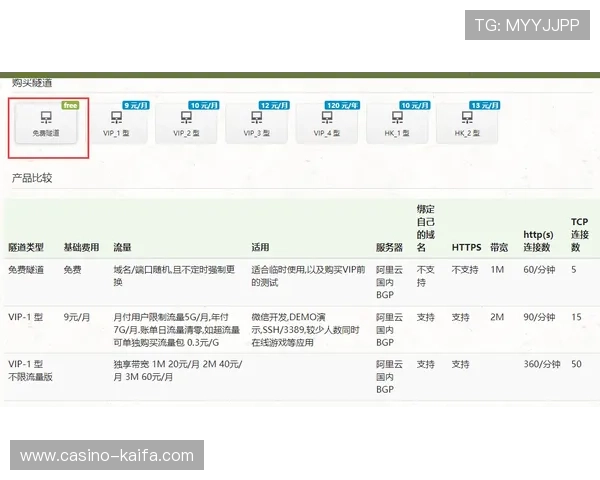Image resolution: width=600 pixels, height=480 pixels.
Task: Click the network icon on VIP_4 card
Action: click(327, 117)
